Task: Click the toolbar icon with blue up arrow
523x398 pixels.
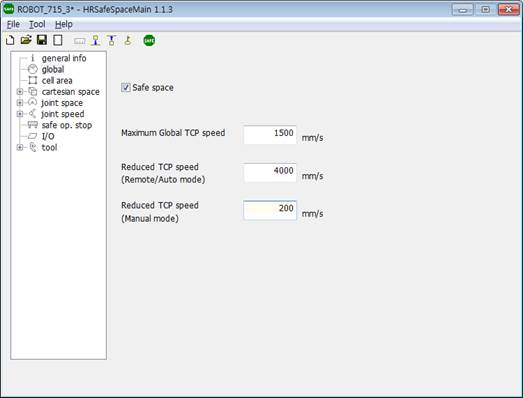Action: 112,40
